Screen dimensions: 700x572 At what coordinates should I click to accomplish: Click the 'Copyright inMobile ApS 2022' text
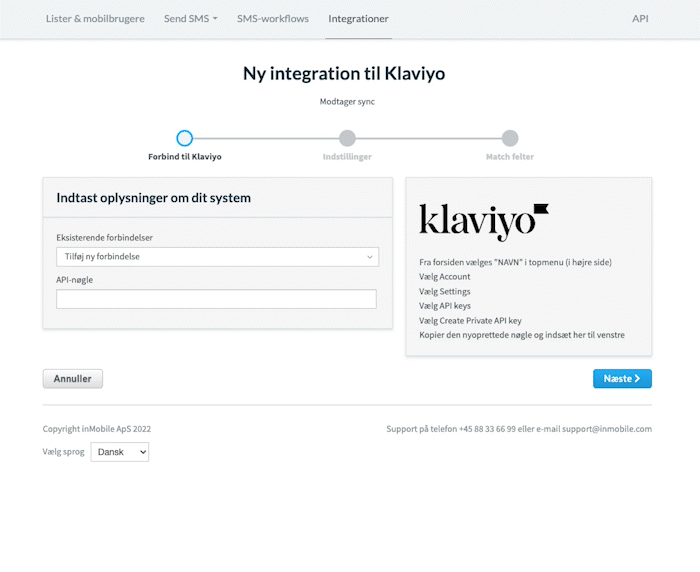click(x=97, y=429)
